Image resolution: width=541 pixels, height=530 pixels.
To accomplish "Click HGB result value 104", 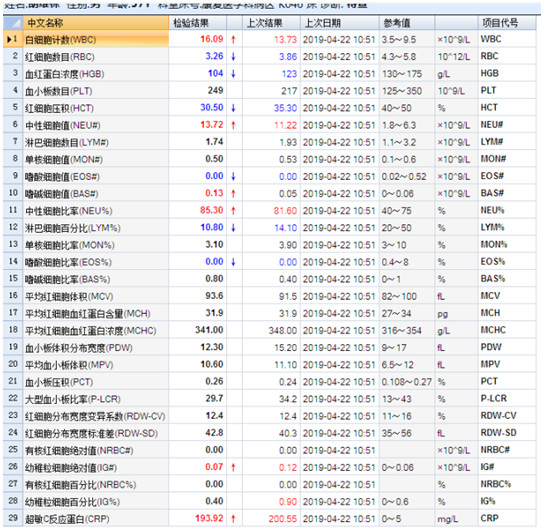I will (215, 73).
